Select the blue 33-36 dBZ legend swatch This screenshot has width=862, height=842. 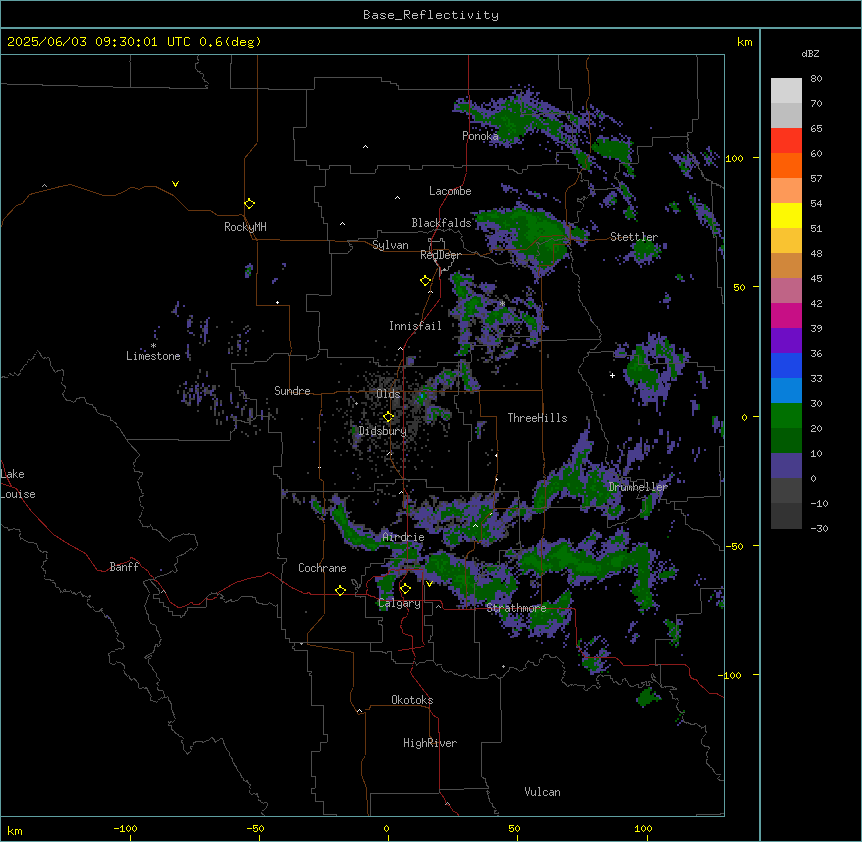click(786, 365)
